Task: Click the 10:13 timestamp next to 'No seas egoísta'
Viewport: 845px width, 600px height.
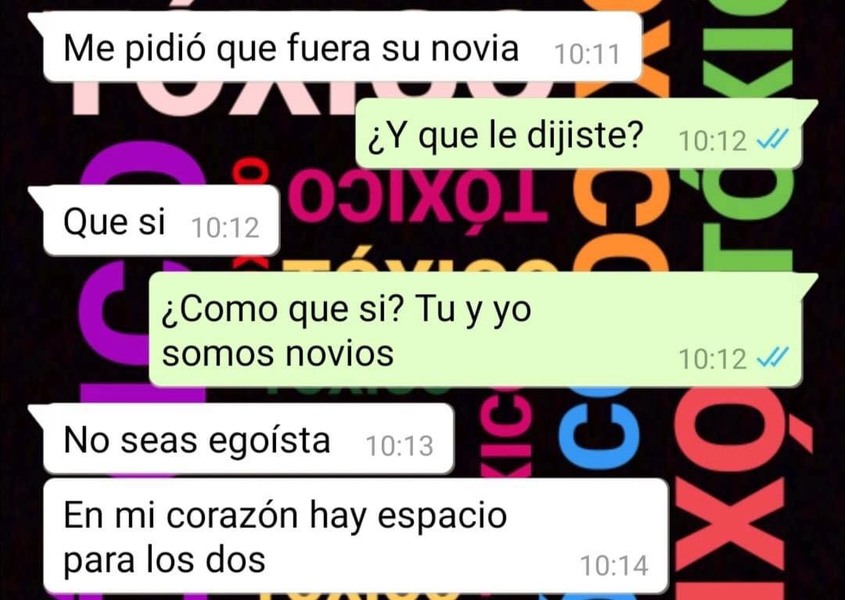Action: click(x=399, y=446)
